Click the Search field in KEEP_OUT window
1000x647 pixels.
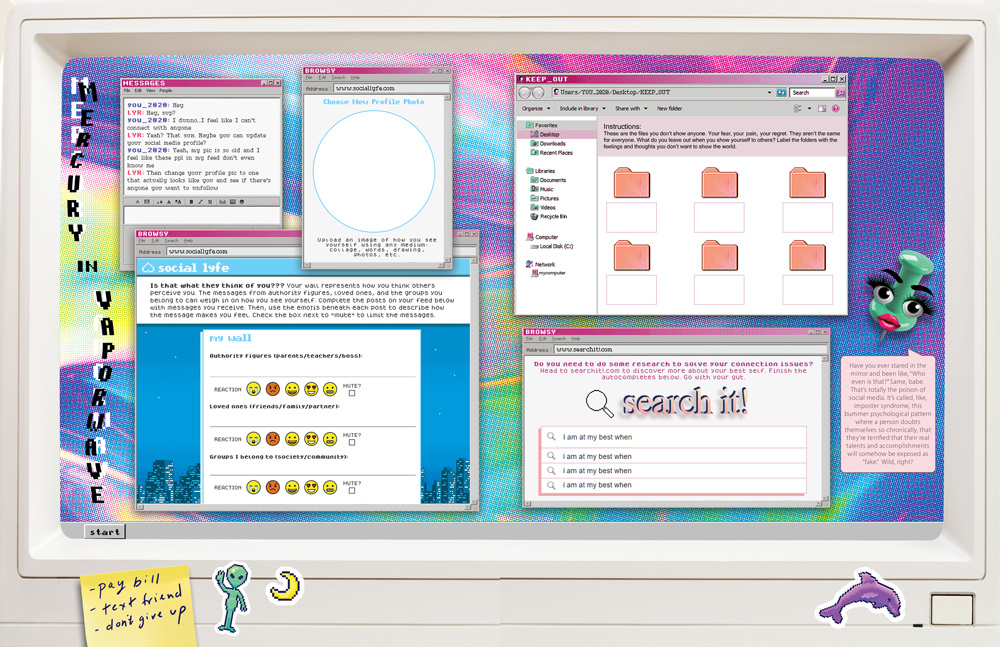[812, 93]
